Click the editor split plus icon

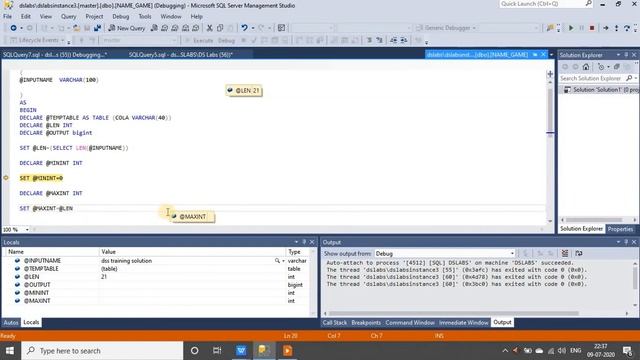[550, 74]
